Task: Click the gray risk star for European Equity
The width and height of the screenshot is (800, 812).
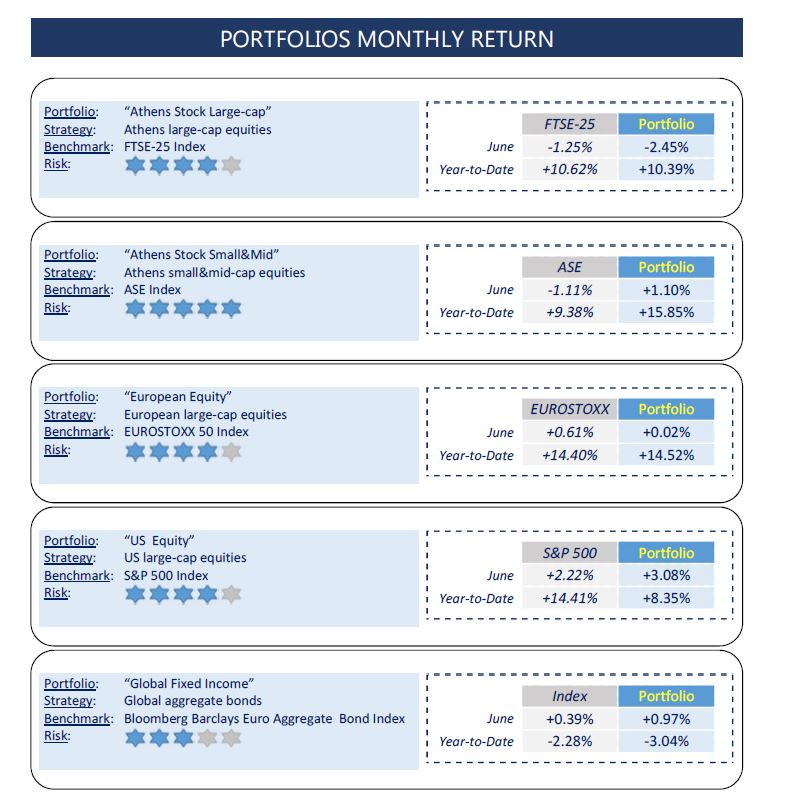Action: [231, 451]
